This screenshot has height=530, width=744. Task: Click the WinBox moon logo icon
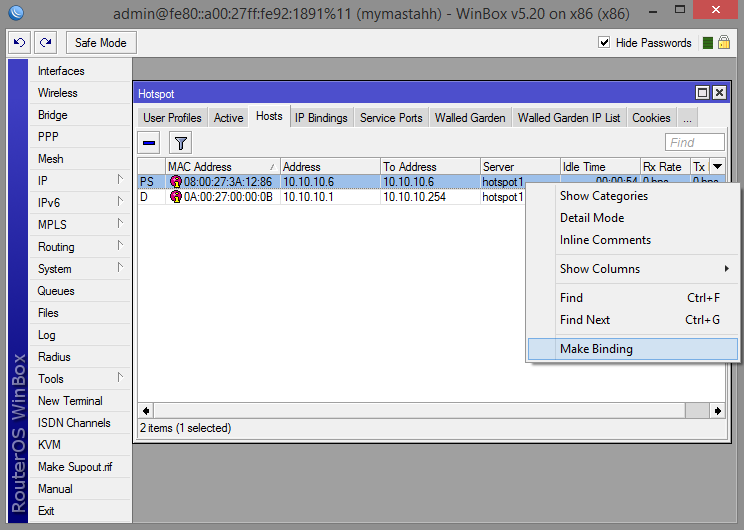point(16,12)
